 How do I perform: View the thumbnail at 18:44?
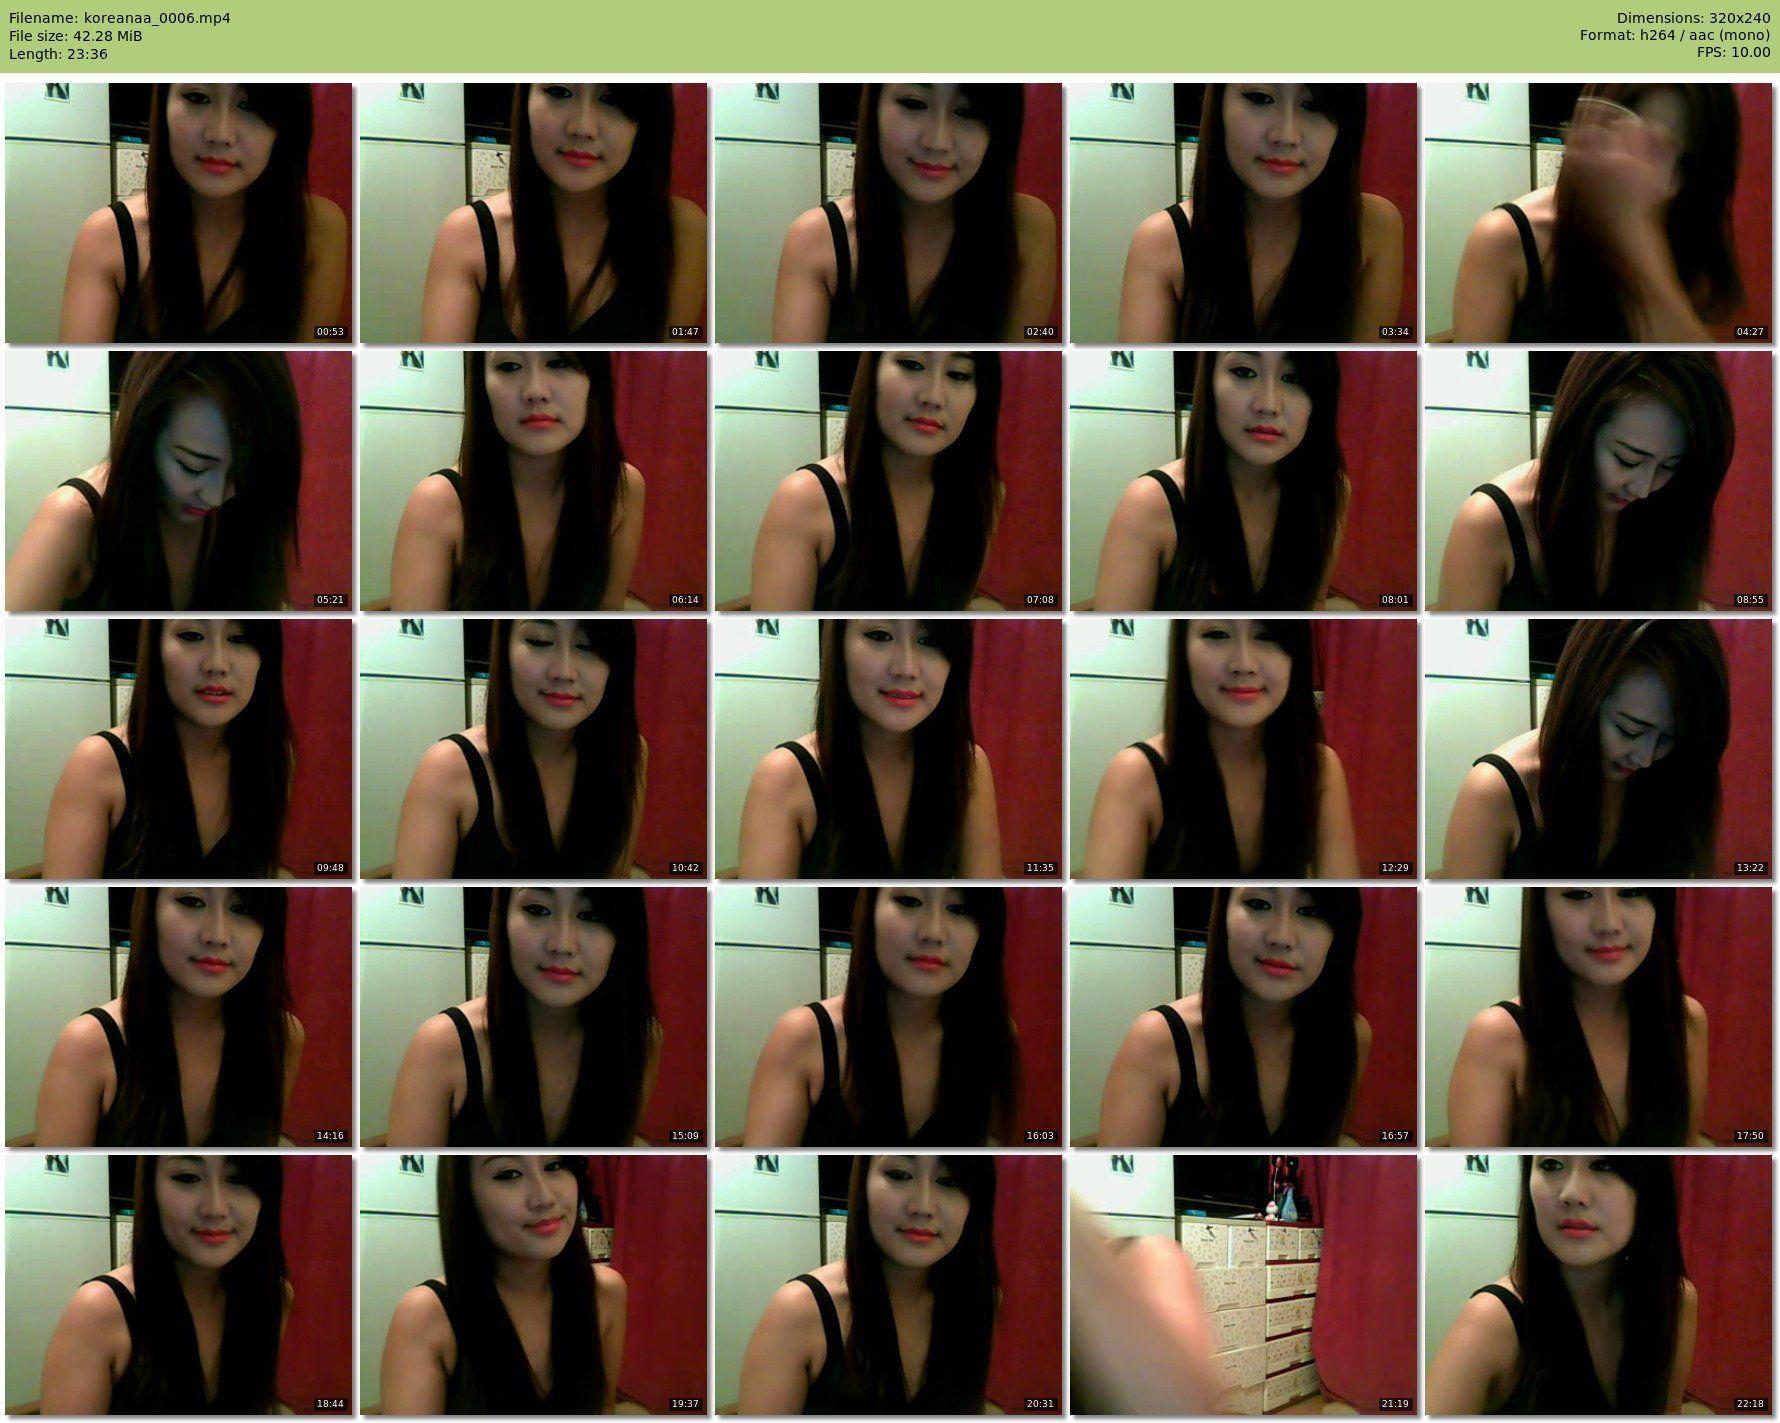pyautogui.click(x=178, y=1285)
